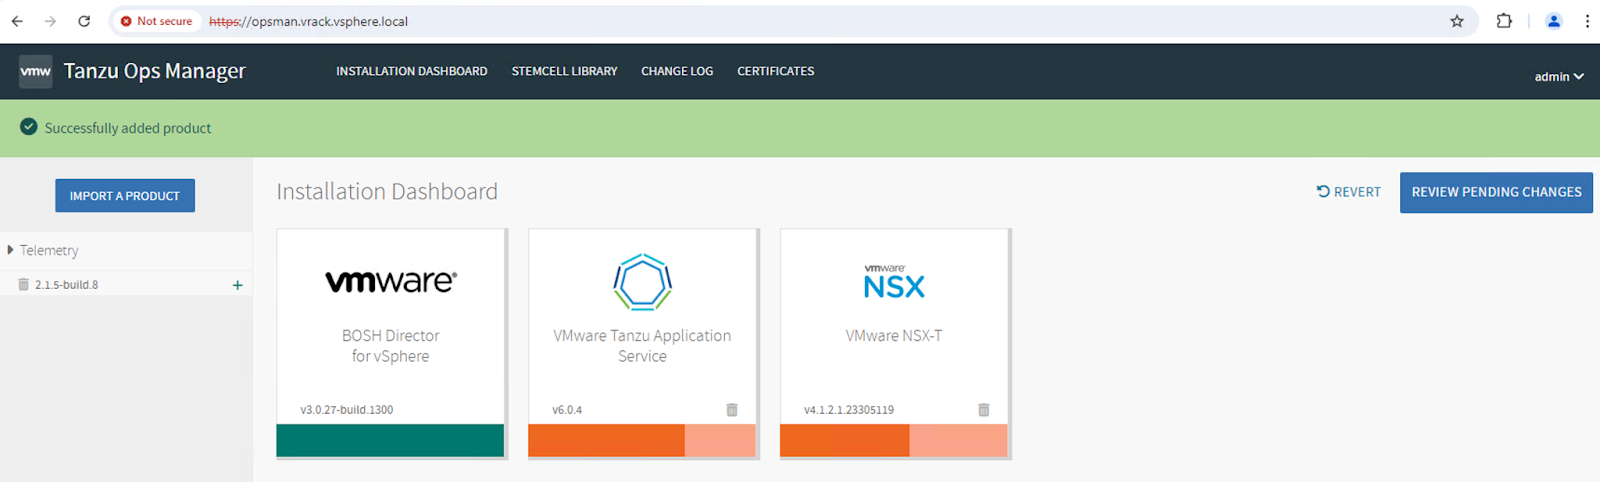Click the Tanzu Application Service hexagon logo

[x=642, y=282]
